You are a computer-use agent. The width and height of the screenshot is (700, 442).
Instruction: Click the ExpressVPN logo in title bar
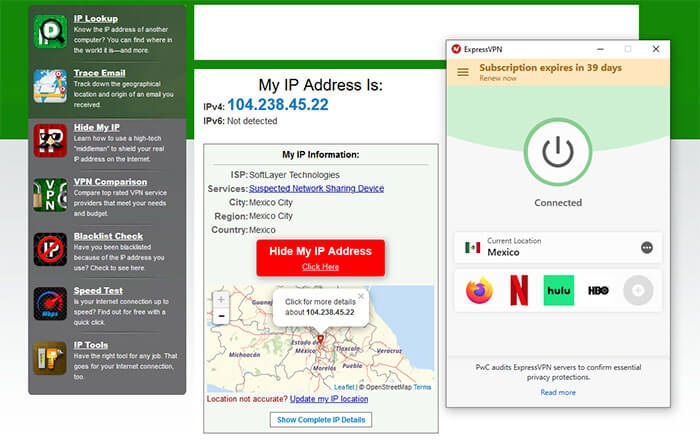tap(456, 49)
